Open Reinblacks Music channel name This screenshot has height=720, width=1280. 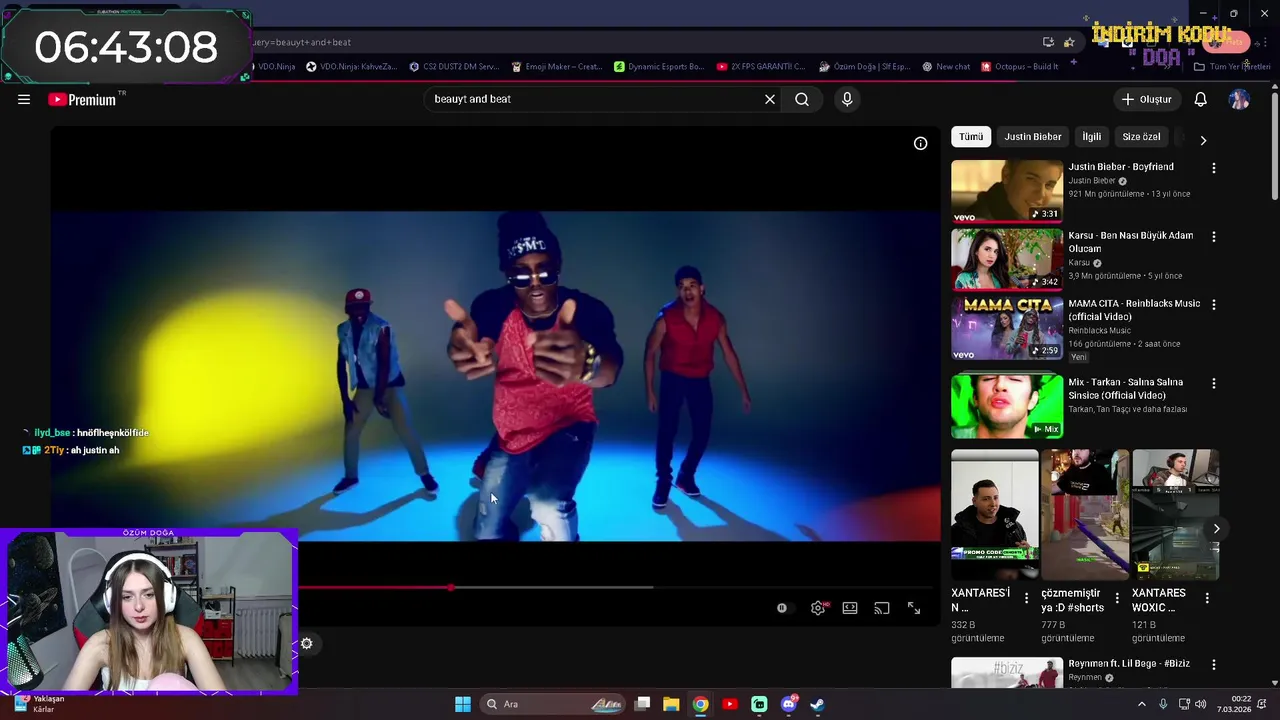tap(1099, 331)
